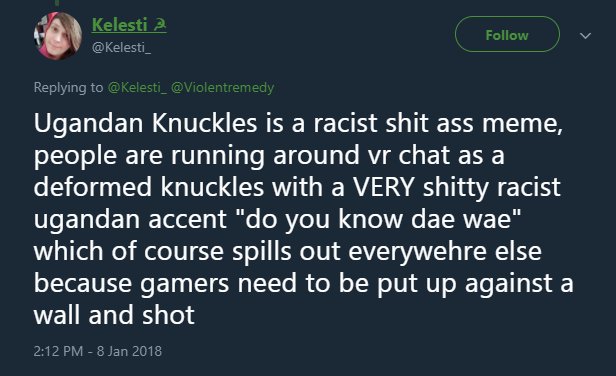Click the hammer and sickle emoji beside Kelesti
The width and height of the screenshot is (616, 376).
tap(159, 25)
